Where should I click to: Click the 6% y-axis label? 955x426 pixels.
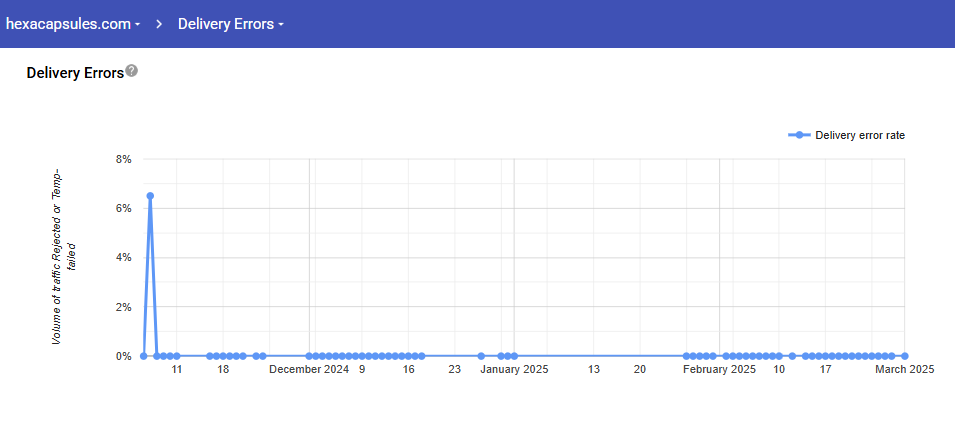coord(124,208)
